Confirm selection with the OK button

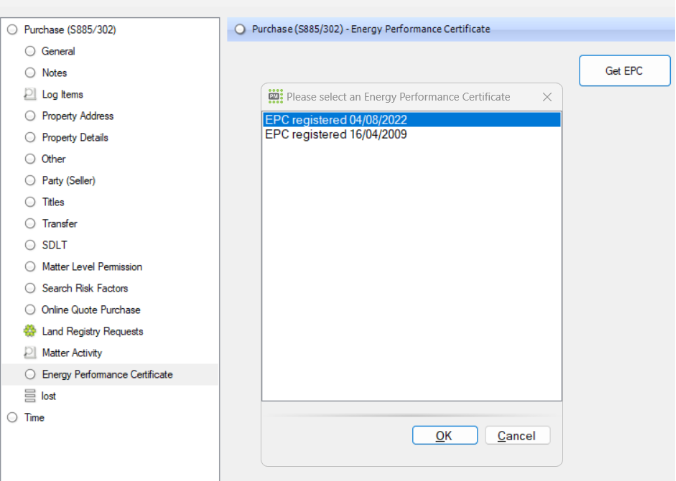click(x=444, y=436)
